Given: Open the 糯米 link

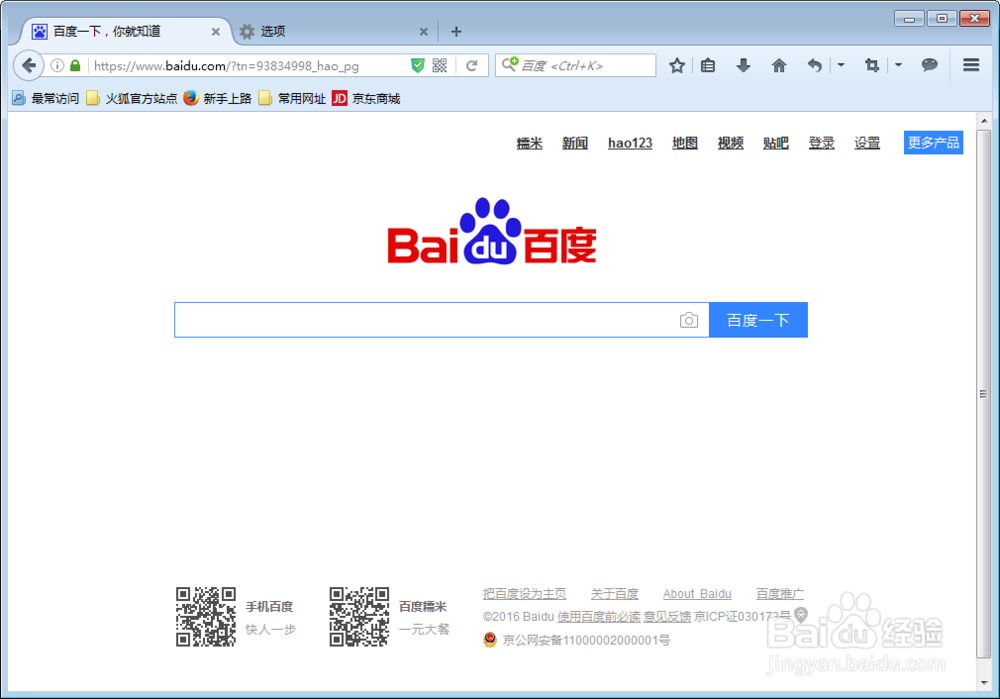Looking at the screenshot, I should [529, 143].
